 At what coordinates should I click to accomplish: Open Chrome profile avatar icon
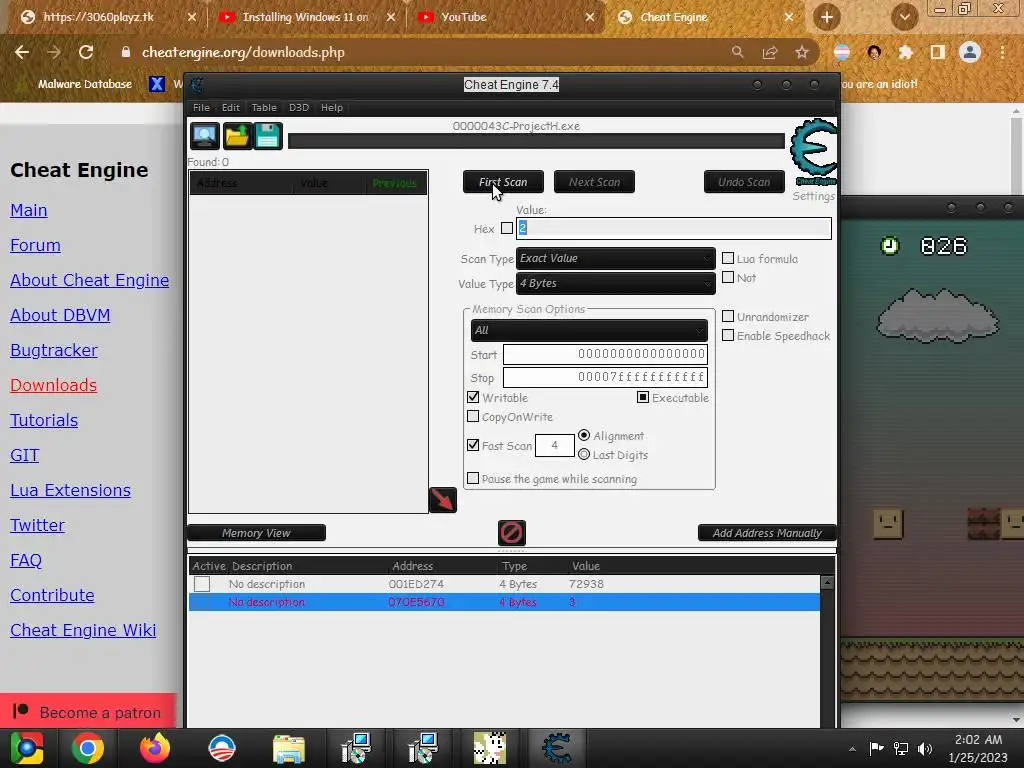click(970, 52)
